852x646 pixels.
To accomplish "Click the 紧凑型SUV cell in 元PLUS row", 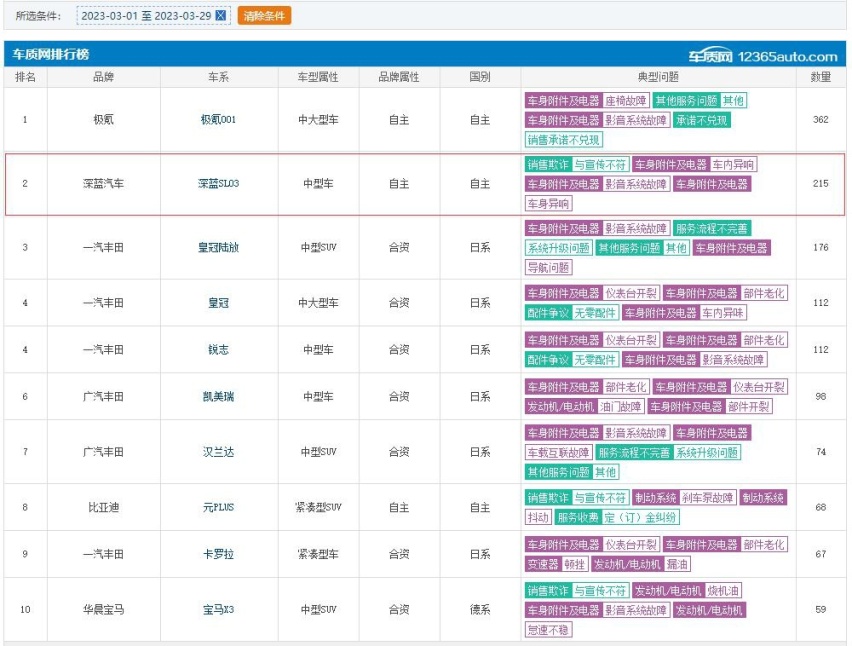I will pyautogui.click(x=318, y=507).
